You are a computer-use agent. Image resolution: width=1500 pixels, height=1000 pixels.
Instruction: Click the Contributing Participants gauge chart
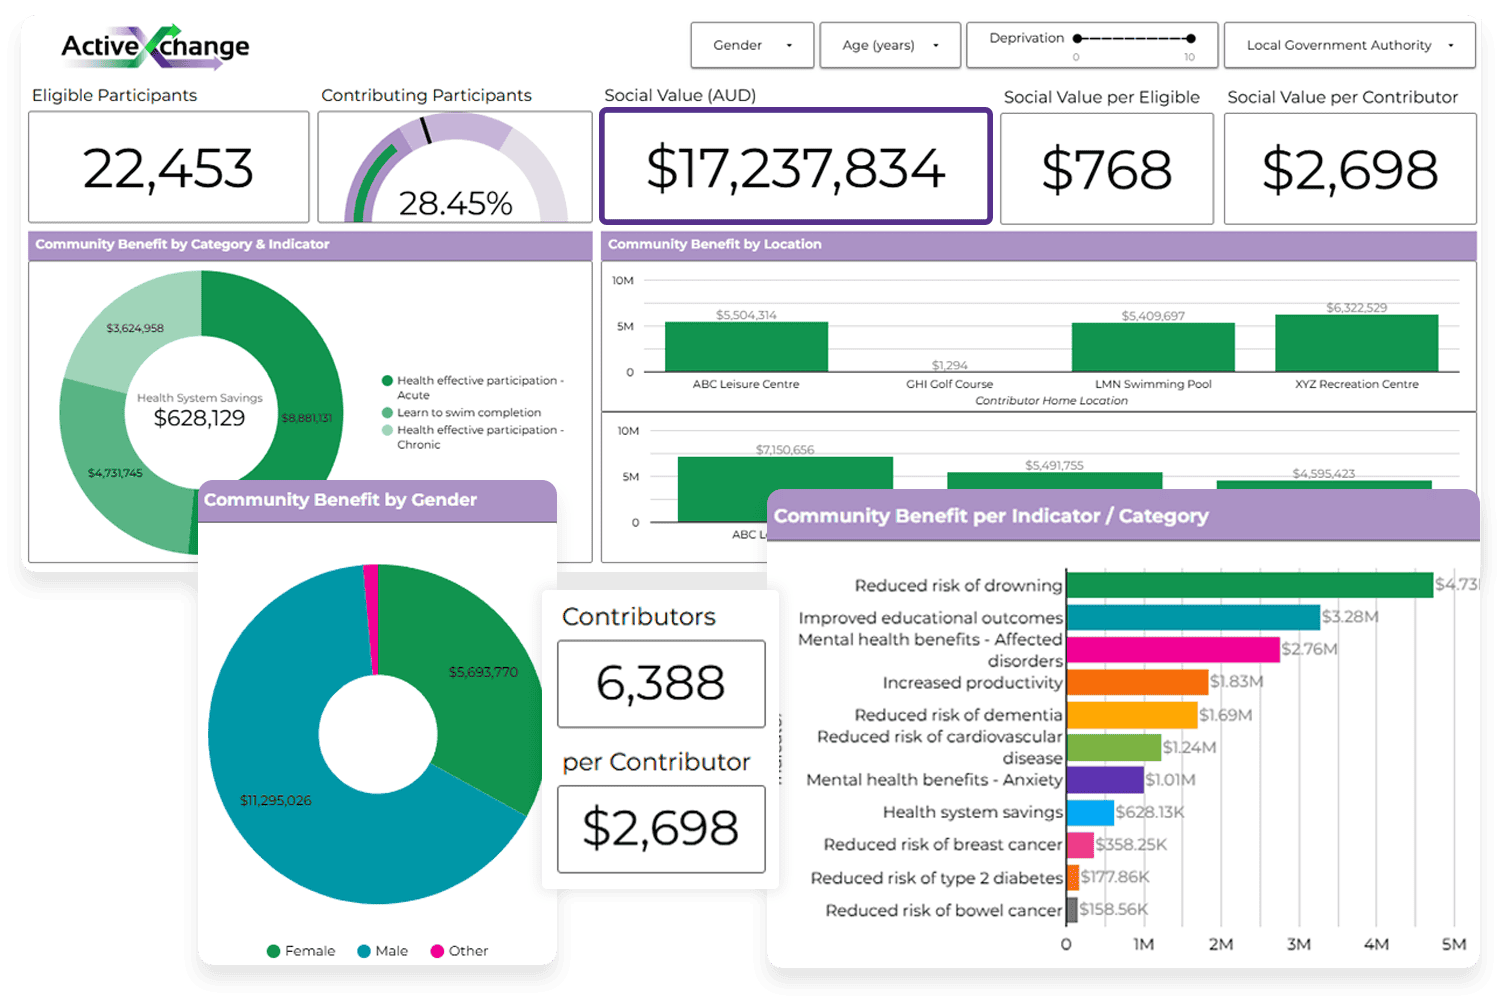click(455, 168)
